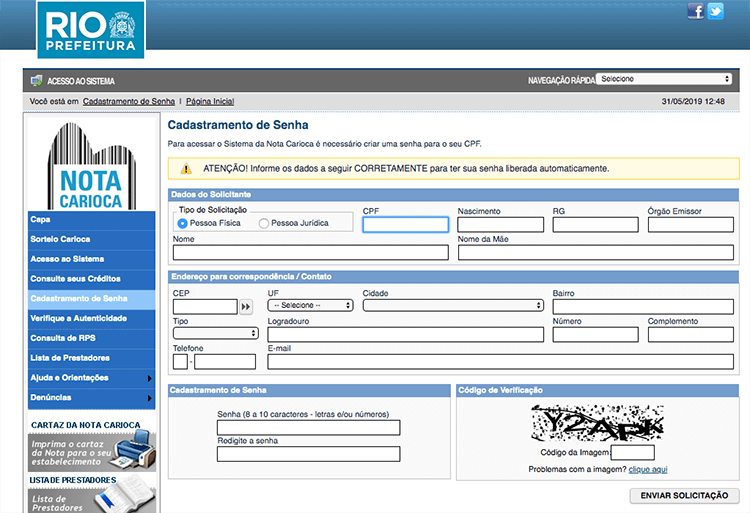Click the Cartaz da Nota printer banner
This screenshot has width=750, height=513.
point(91,452)
